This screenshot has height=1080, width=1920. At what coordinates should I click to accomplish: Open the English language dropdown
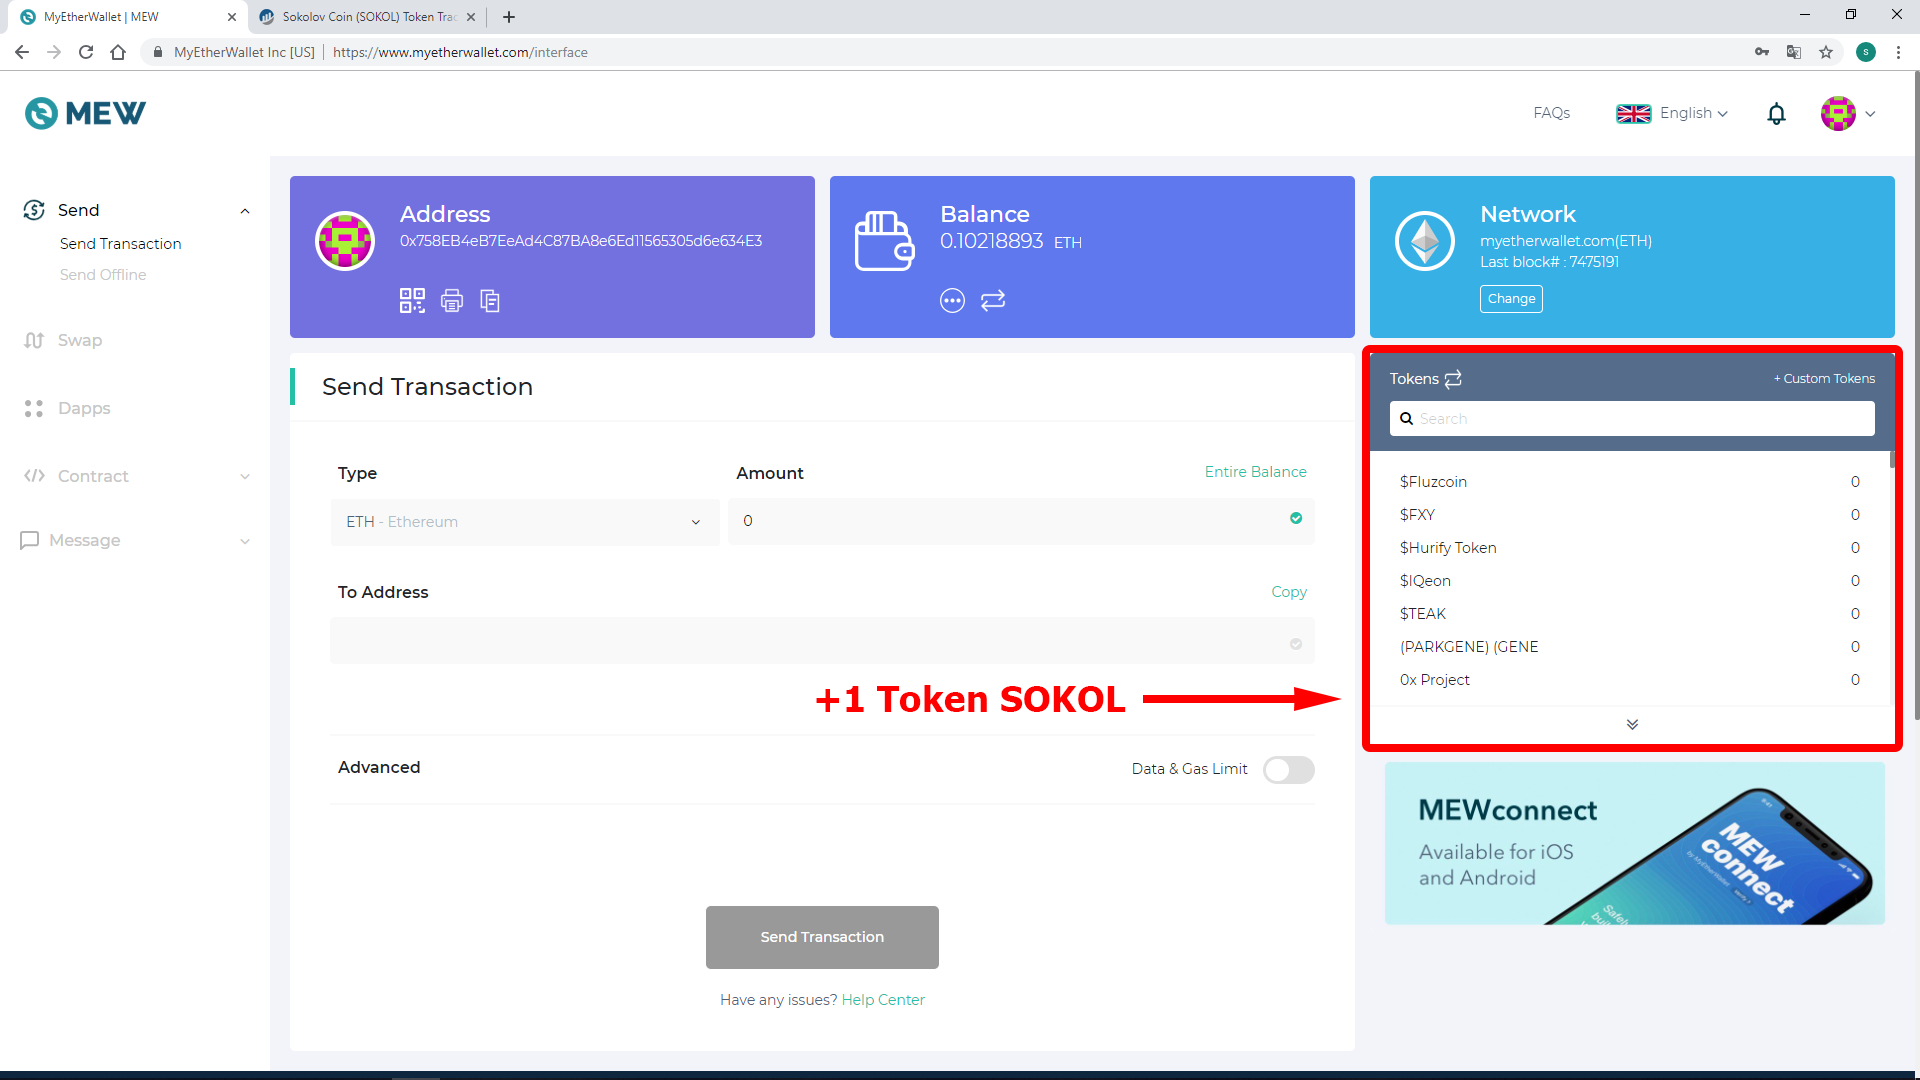coord(1672,114)
